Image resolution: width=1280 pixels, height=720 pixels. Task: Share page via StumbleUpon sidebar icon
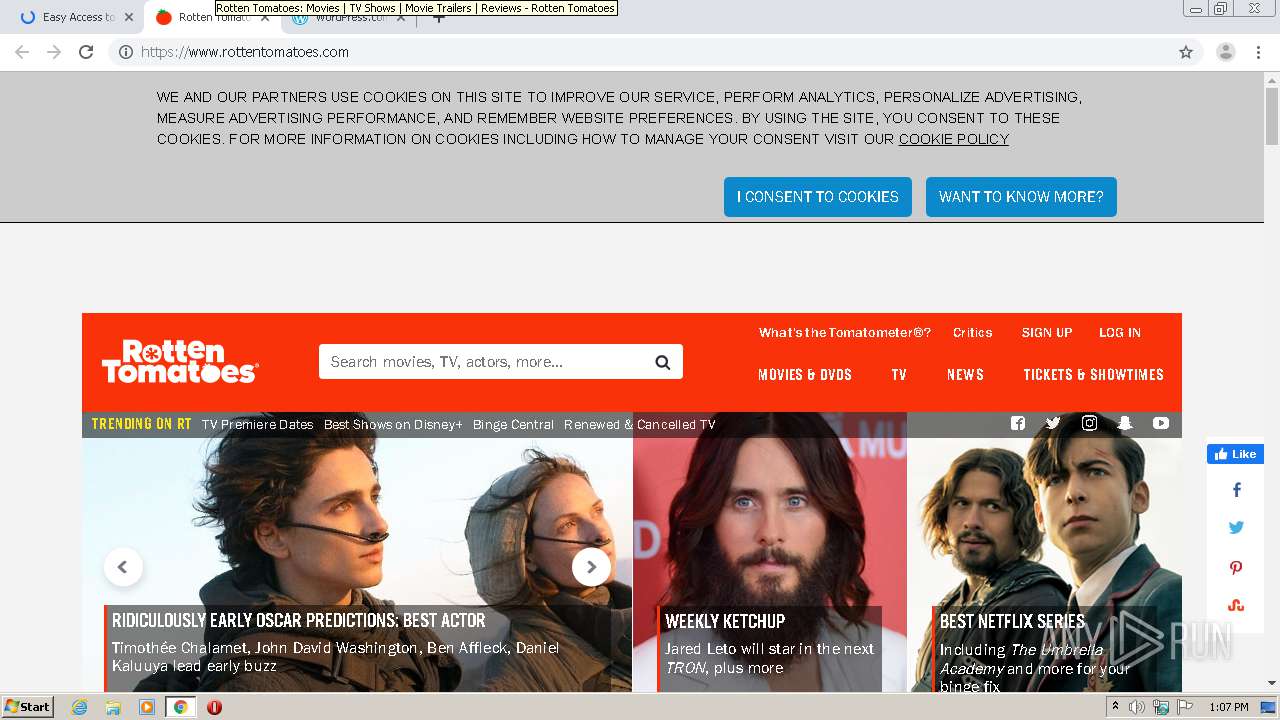click(1236, 605)
